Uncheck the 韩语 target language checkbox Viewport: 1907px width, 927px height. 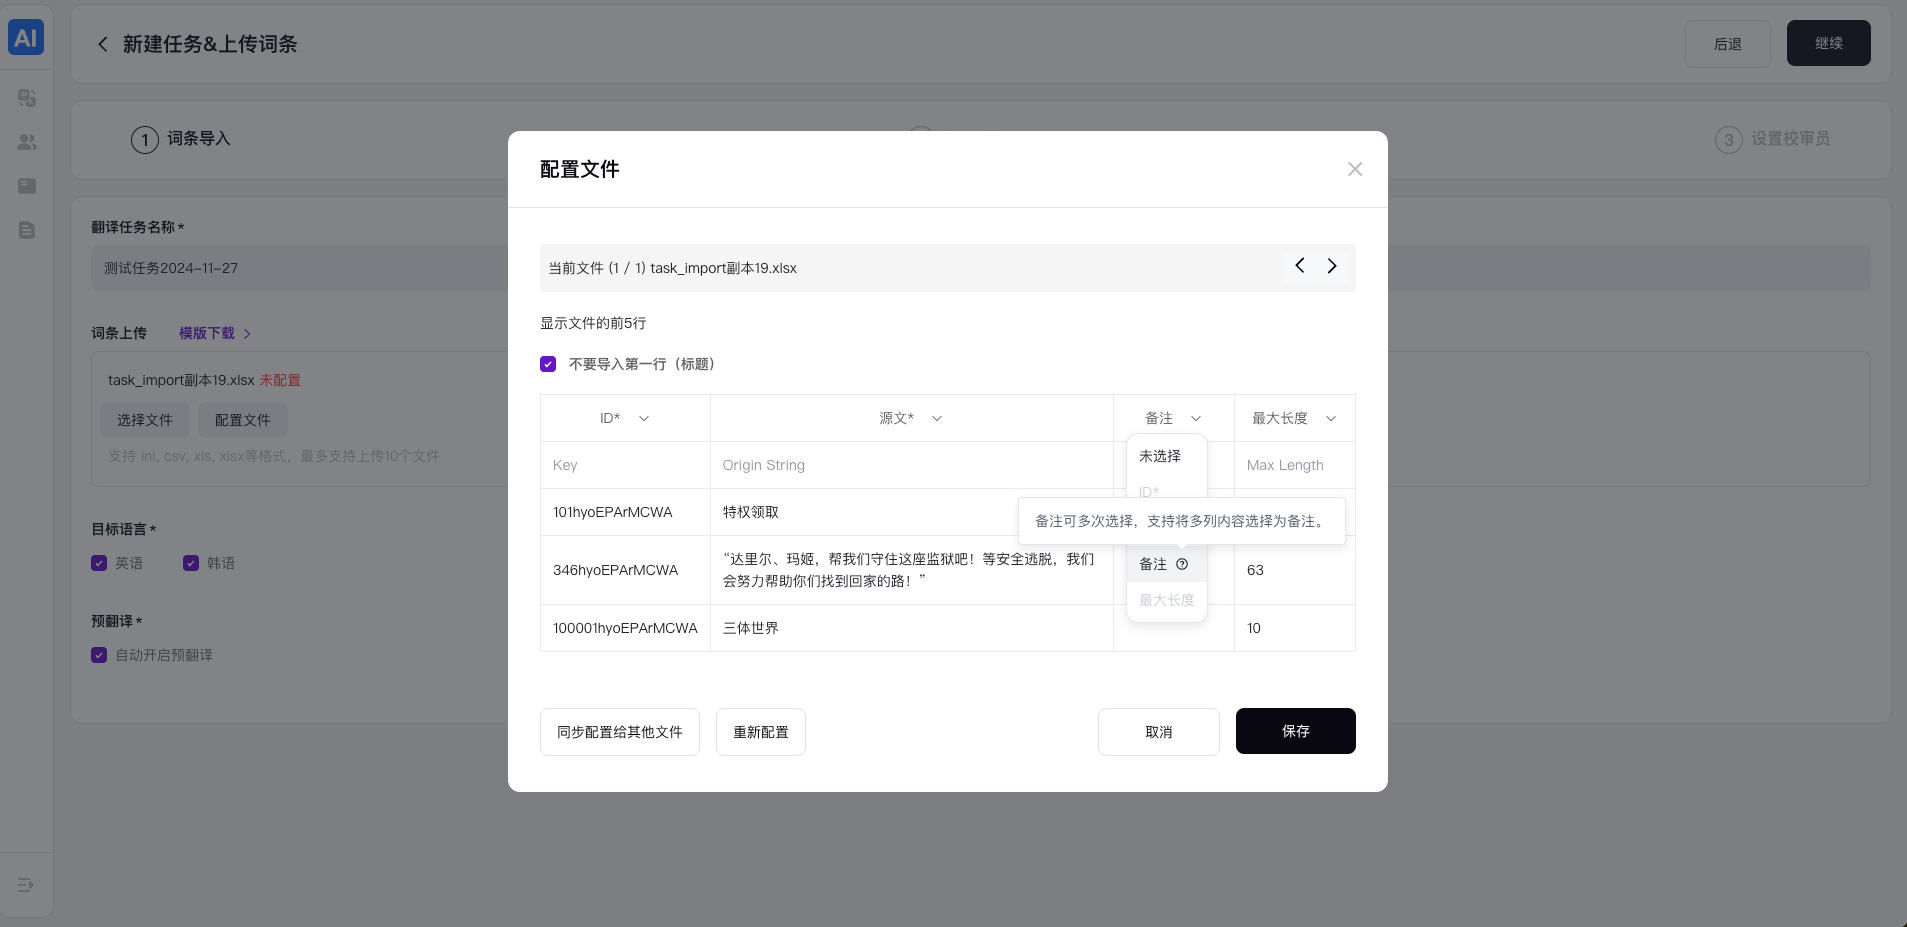tap(191, 563)
